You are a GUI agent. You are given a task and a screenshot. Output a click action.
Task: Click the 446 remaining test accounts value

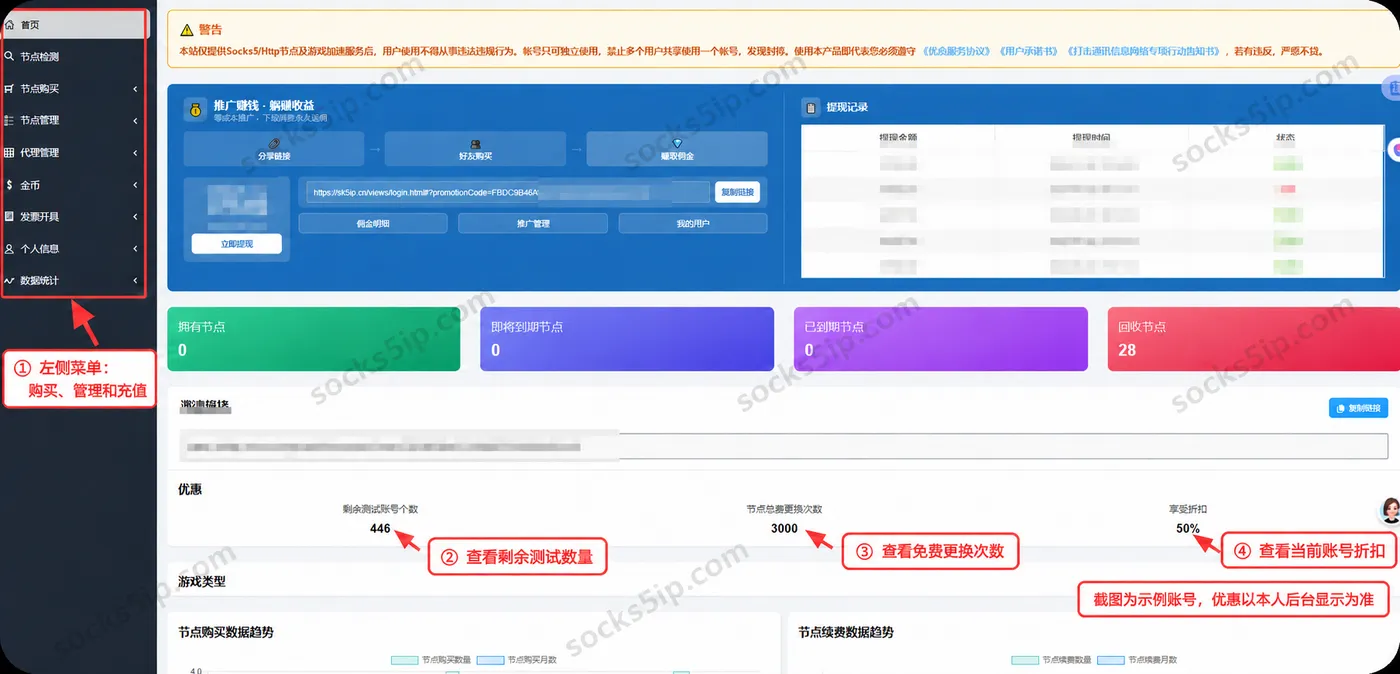380,528
